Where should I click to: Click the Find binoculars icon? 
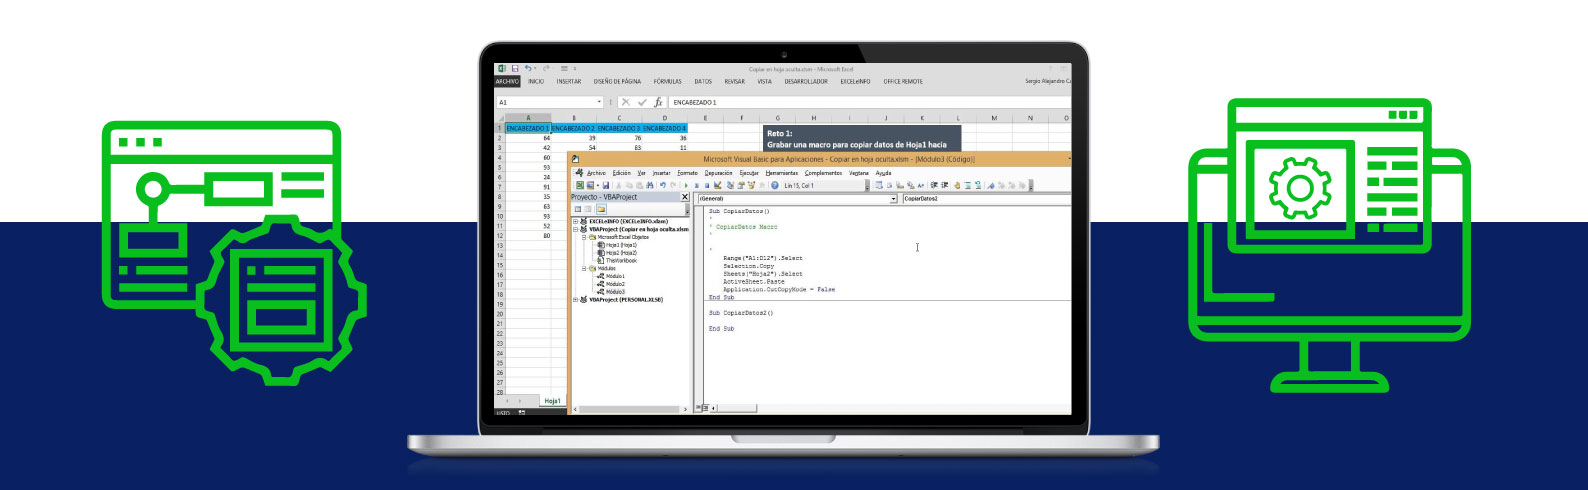(x=649, y=186)
